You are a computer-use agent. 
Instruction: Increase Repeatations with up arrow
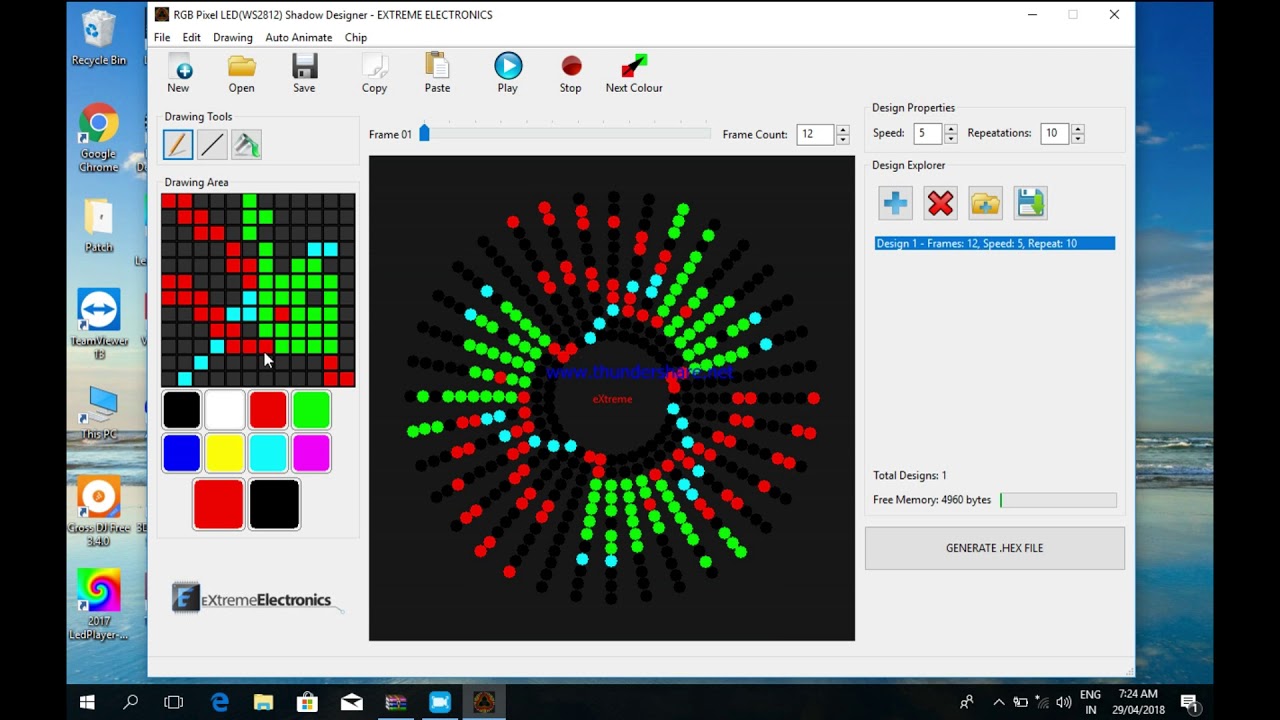[x=1077, y=128]
